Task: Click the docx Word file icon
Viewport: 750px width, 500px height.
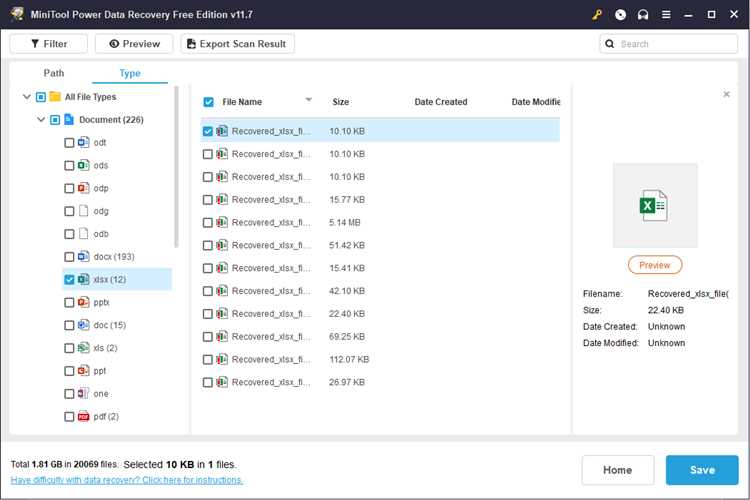Action: tap(84, 256)
